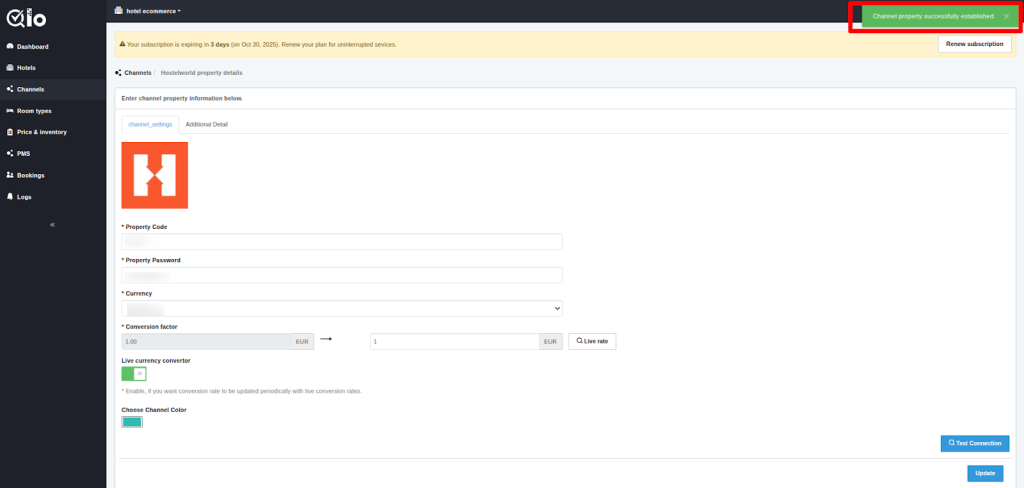Dismiss the success notification with X
1024x488 pixels.
(x=1006, y=17)
